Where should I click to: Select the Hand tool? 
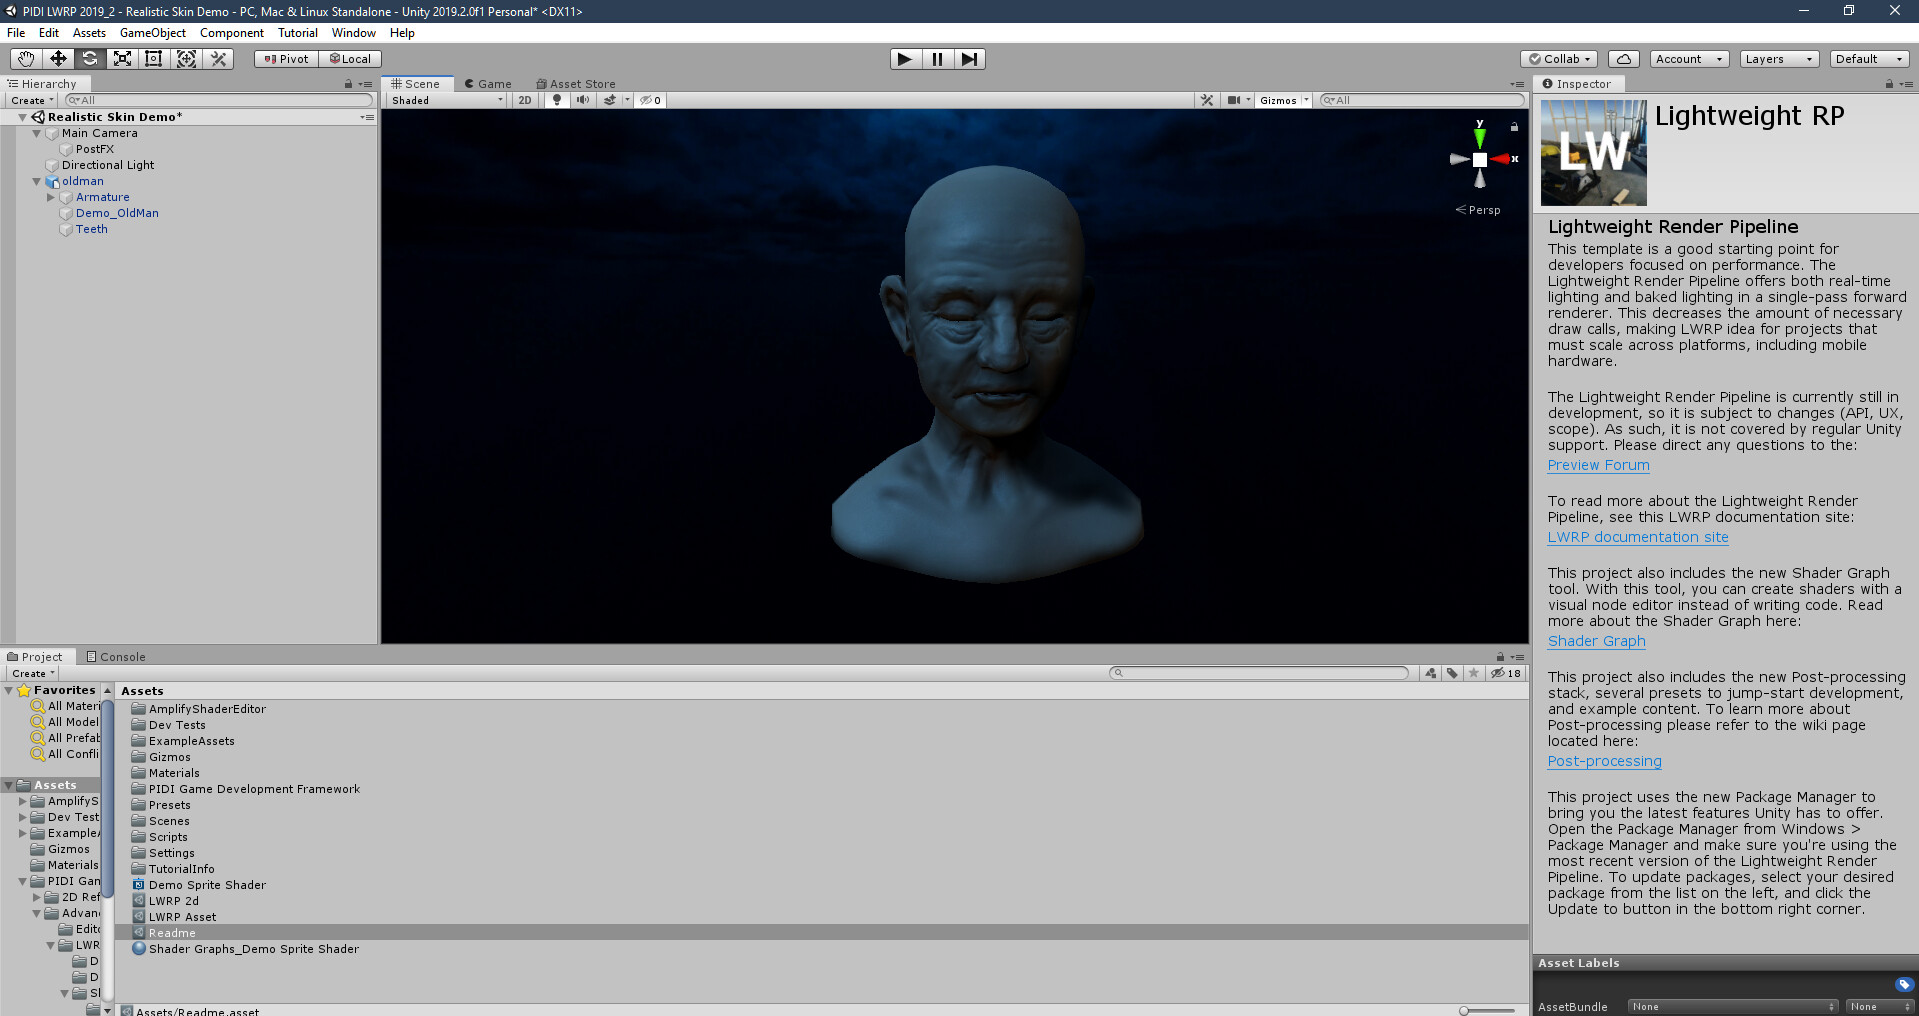click(x=26, y=59)
